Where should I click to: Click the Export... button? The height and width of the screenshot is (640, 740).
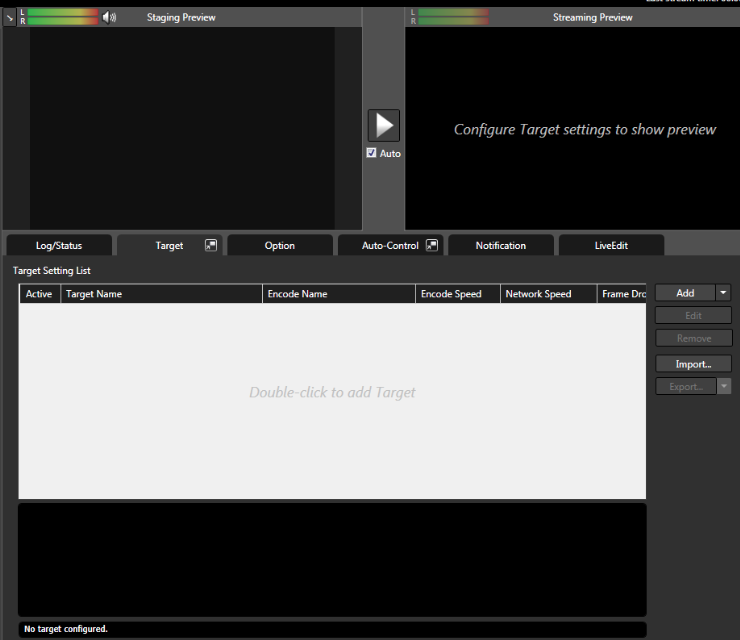tap(686, 386)
